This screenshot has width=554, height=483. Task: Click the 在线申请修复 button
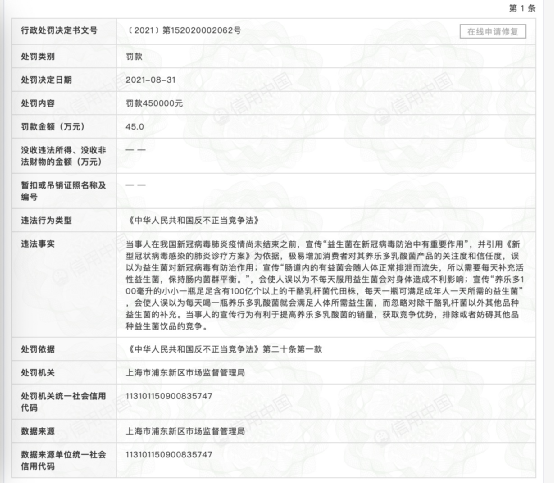pyautogui.click(x=493, y=31)
